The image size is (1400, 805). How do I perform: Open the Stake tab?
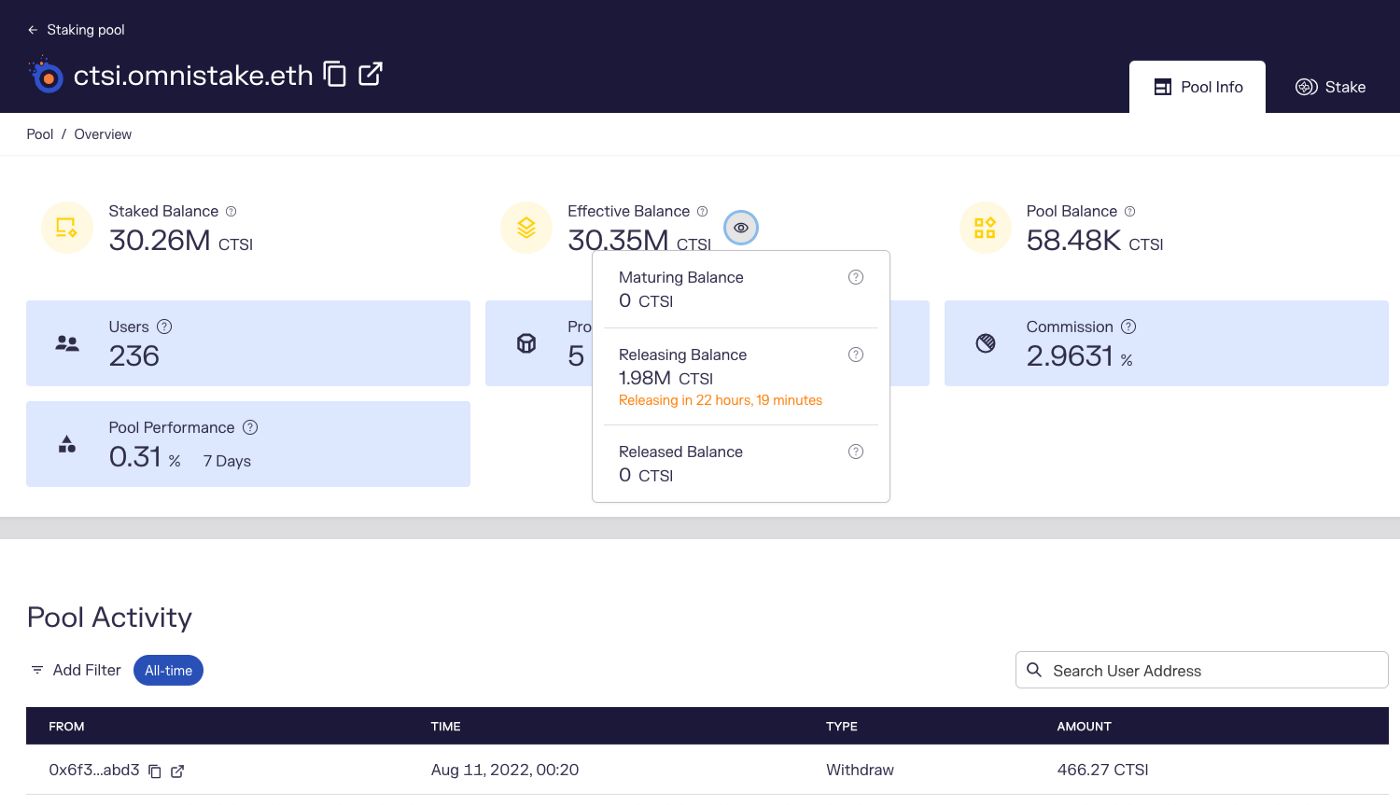[1330, 87]
